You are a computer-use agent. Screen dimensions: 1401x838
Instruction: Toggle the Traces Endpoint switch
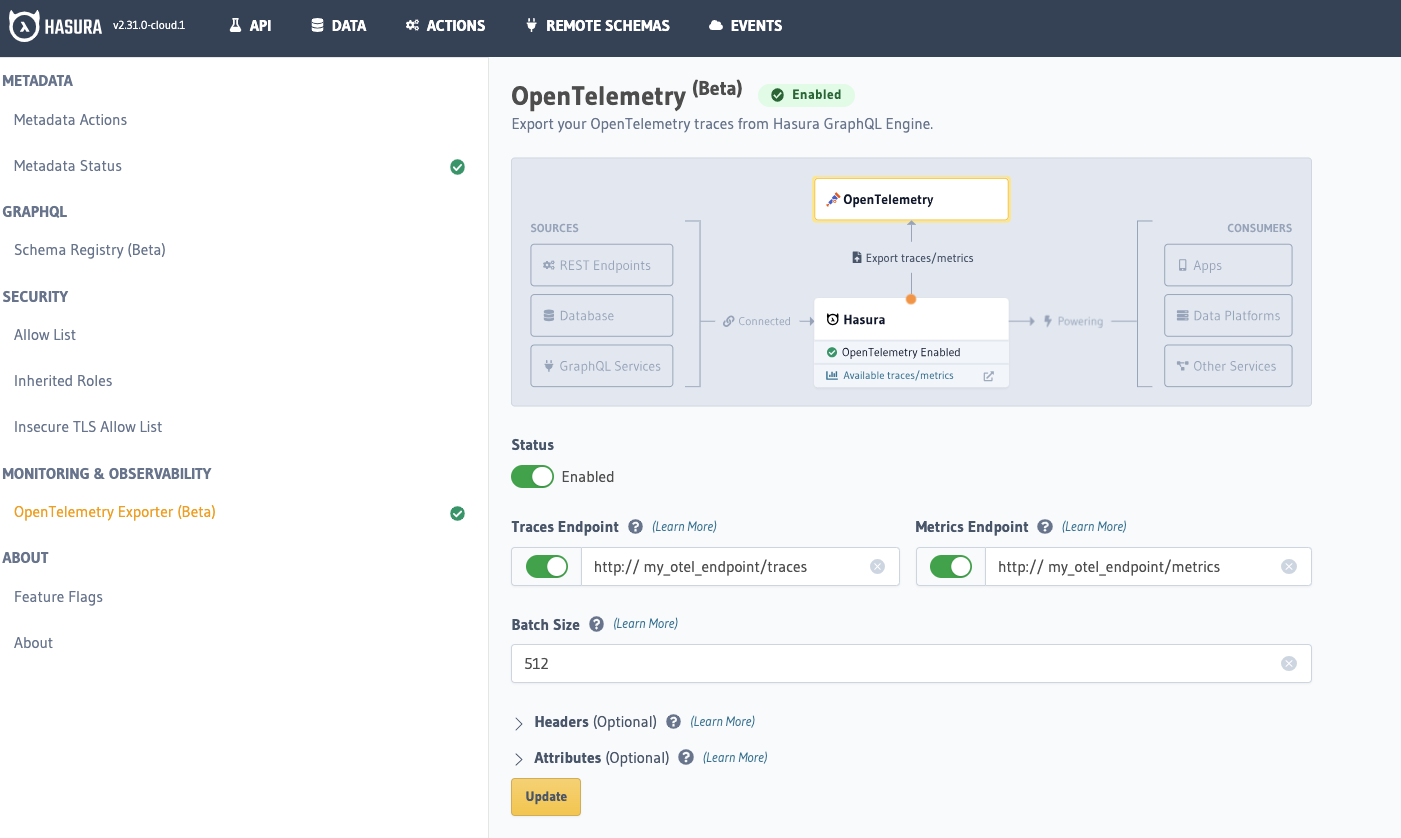547,567
